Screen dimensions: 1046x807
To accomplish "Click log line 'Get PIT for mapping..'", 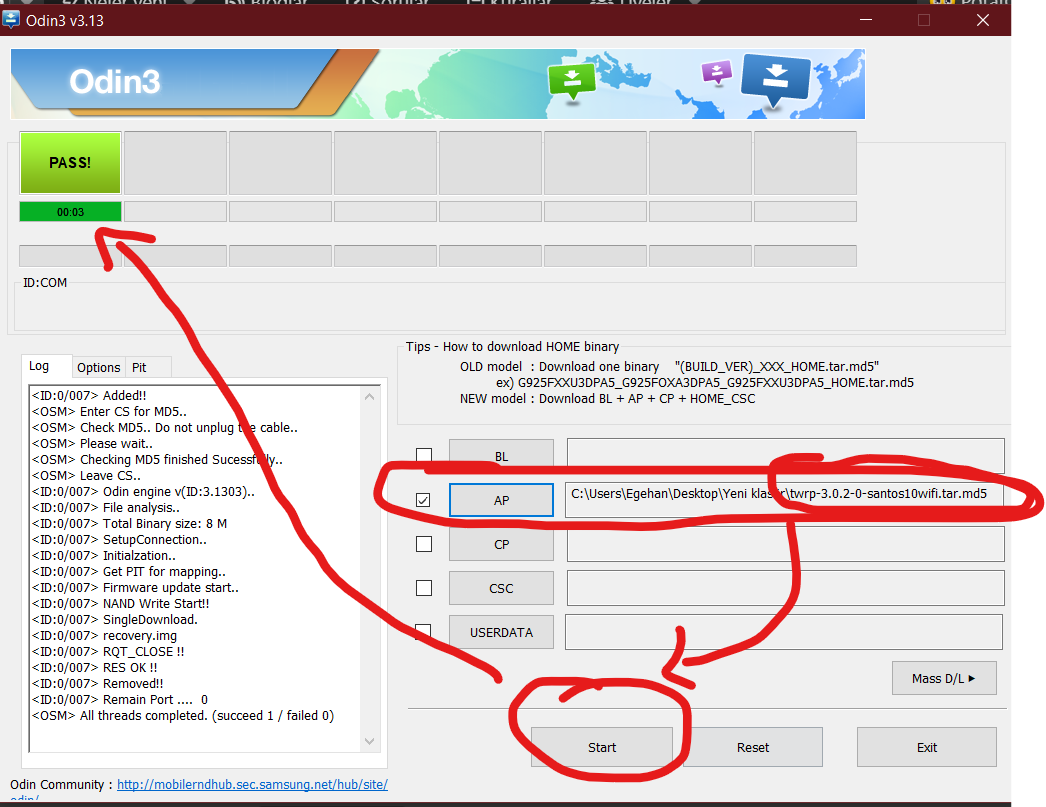I will pos(129,572).
